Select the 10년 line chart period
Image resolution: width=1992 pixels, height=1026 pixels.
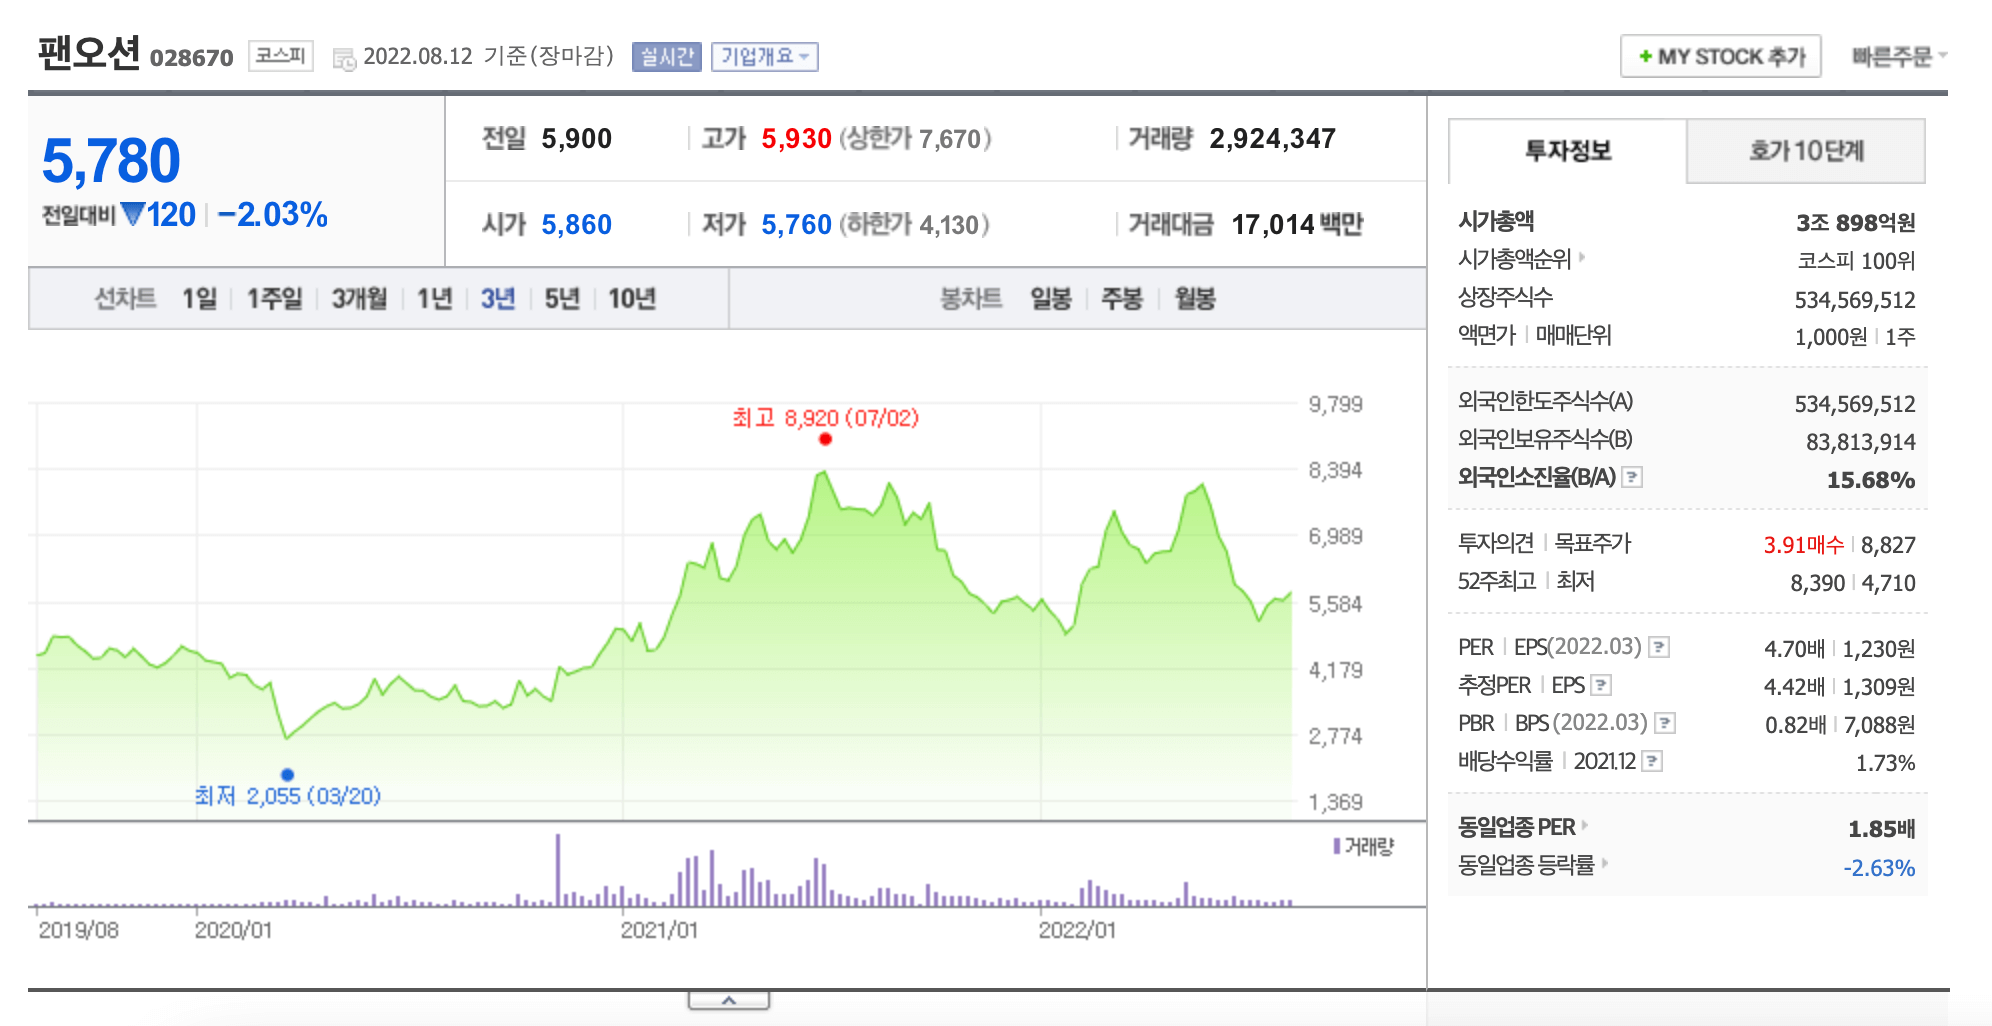click(x=632, y=298)
